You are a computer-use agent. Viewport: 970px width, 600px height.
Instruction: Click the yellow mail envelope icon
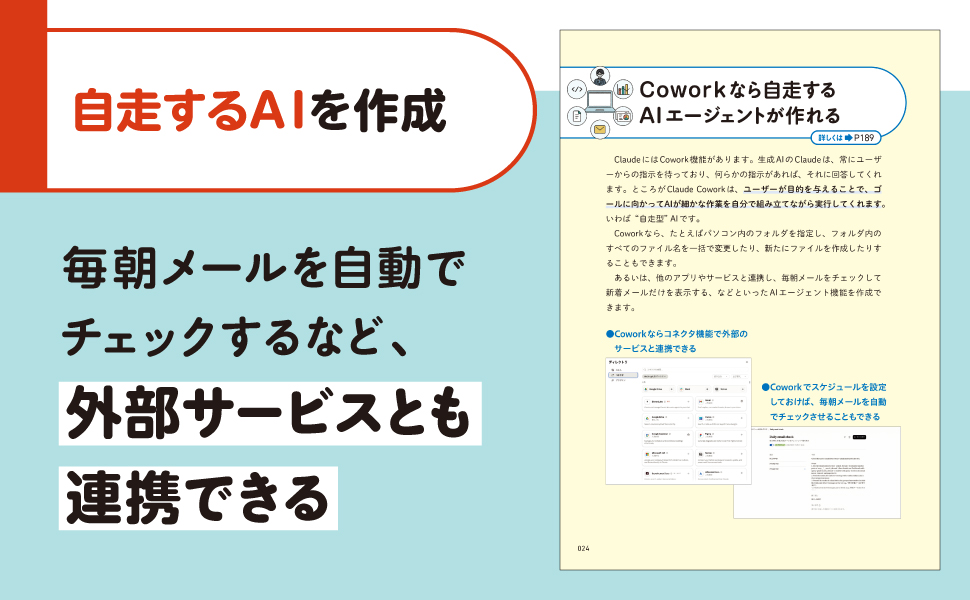click(x=599, y=129)
